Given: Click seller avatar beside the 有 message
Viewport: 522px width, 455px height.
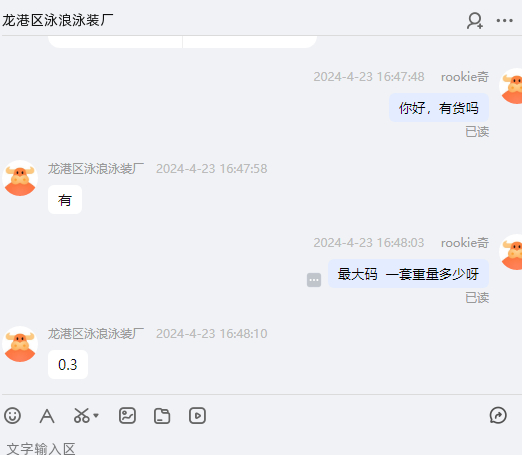Looking at the screenshot, I should pyautogui.click(x=20, y=178).
